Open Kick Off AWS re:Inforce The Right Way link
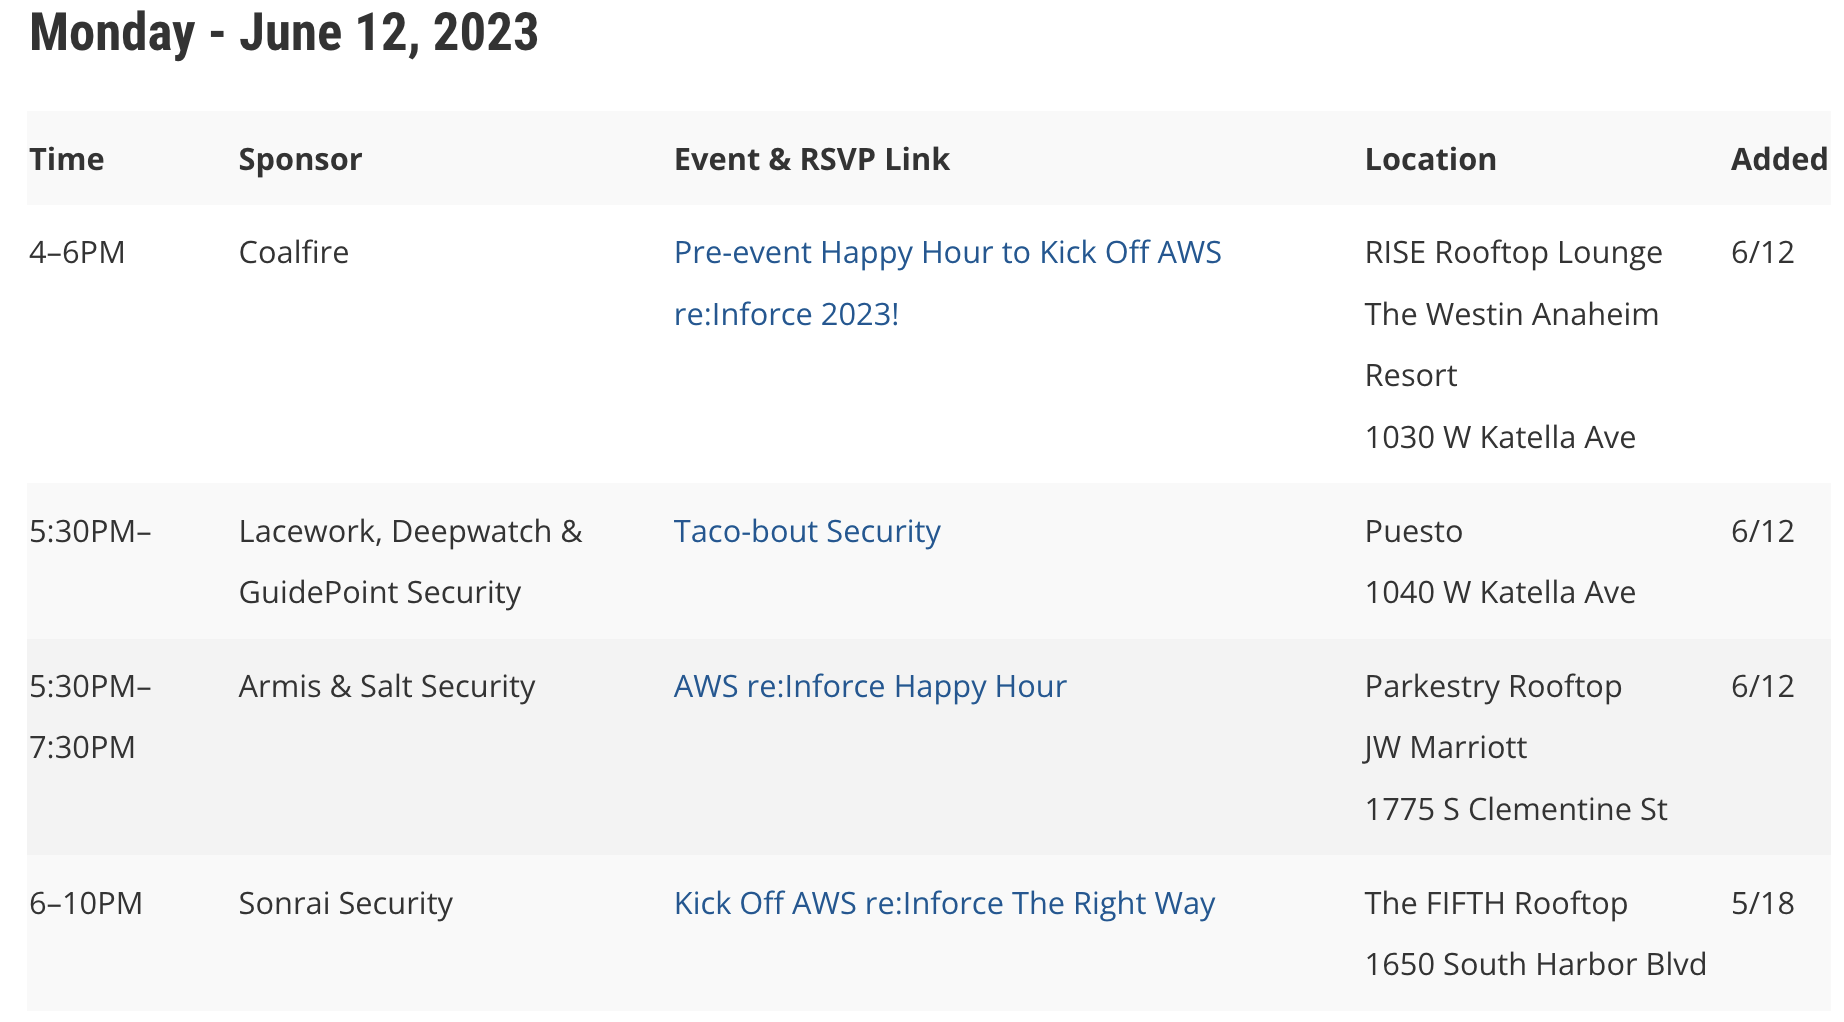The width and height of the screenshot is (1844, 1022). click(944, 903)
